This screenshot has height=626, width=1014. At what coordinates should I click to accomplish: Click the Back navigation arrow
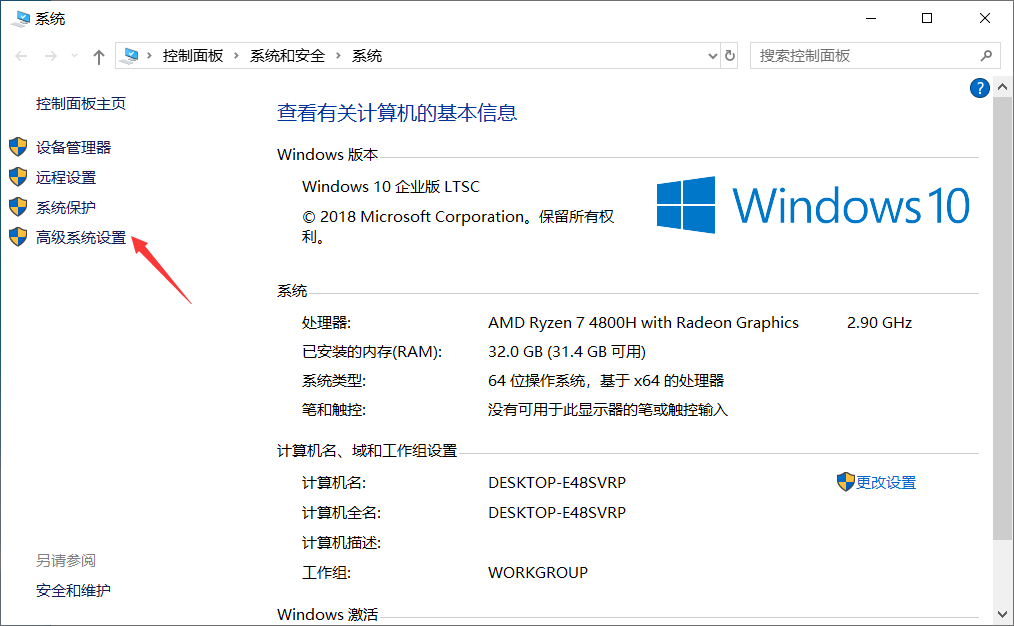coord(21,56)
